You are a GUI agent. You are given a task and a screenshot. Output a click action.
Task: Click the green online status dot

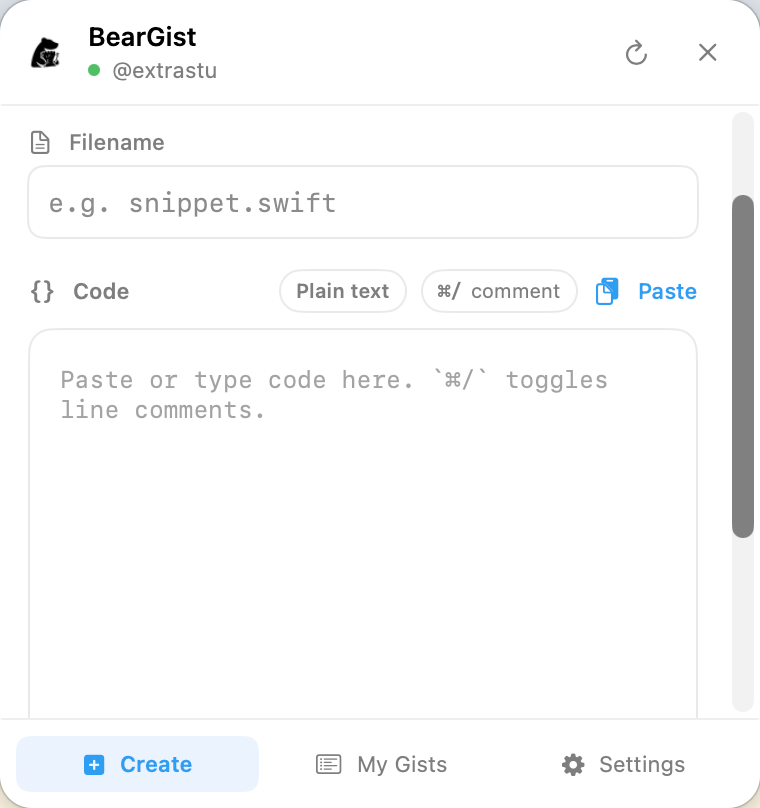94,71
